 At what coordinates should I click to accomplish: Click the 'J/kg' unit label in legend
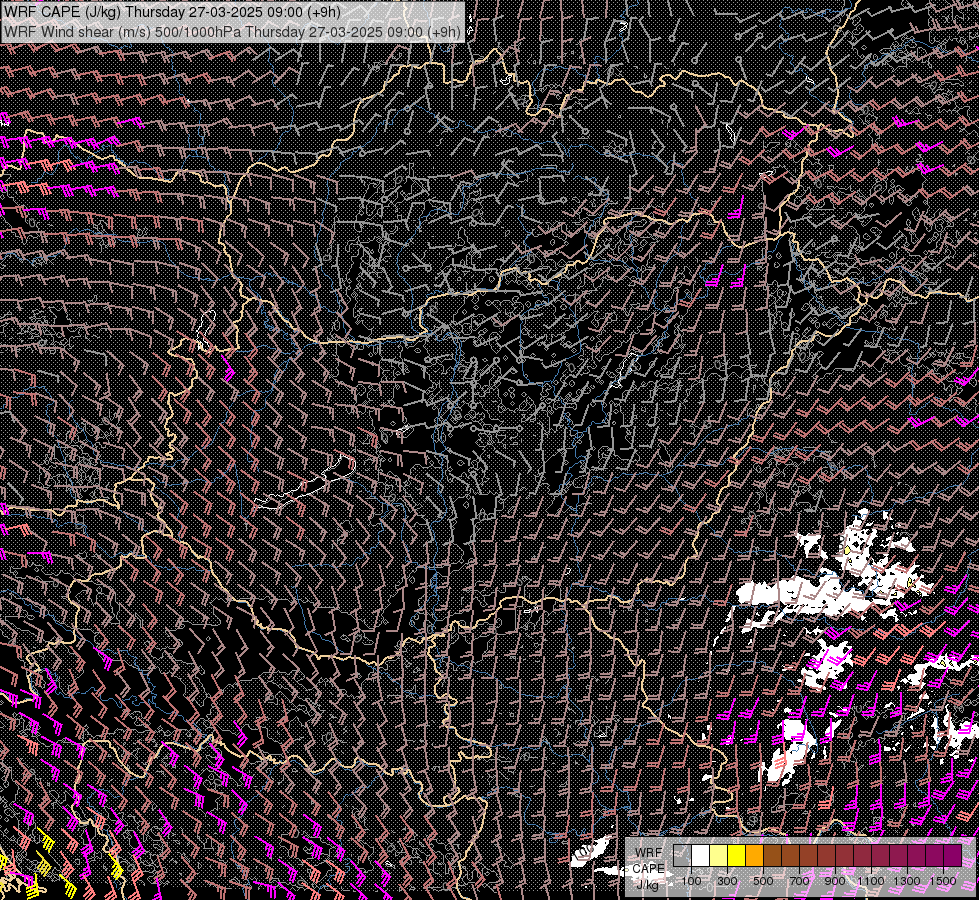coord(647,884)
